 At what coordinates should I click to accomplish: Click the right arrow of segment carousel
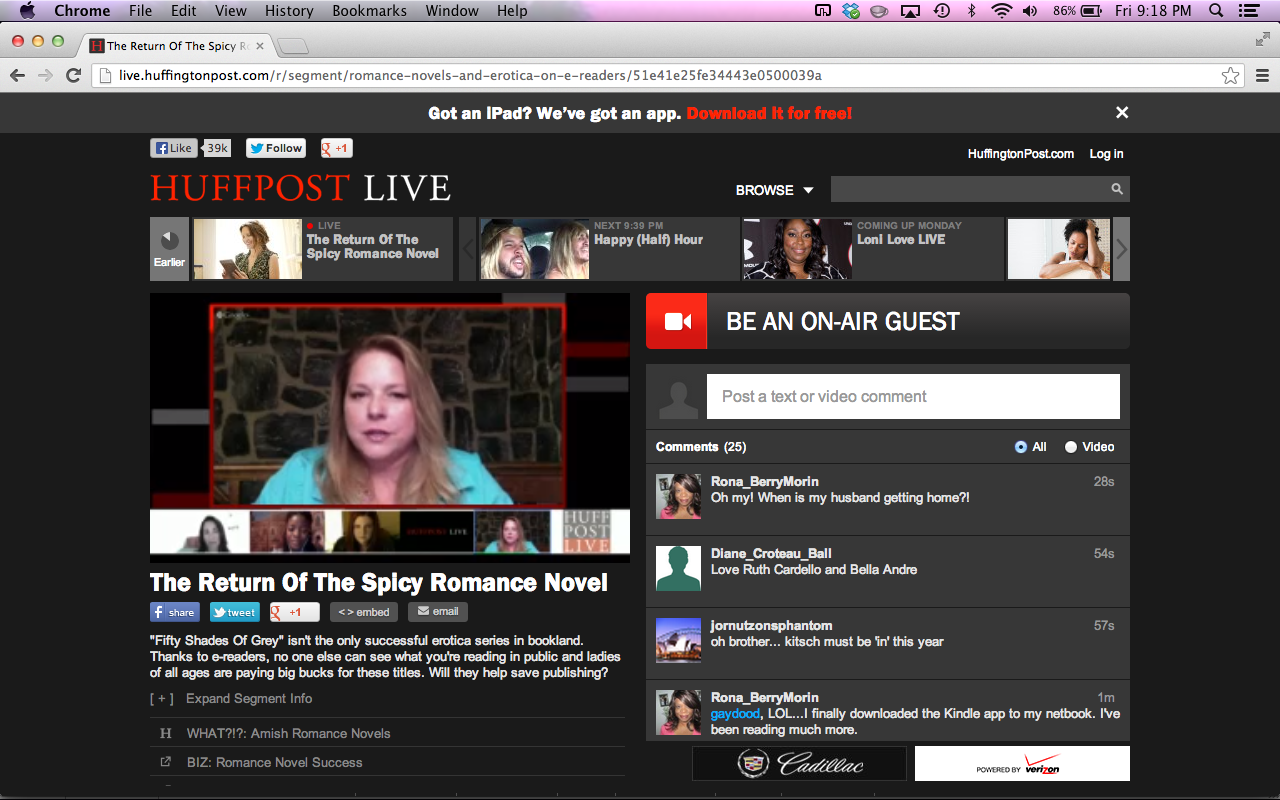[1121, 249]
